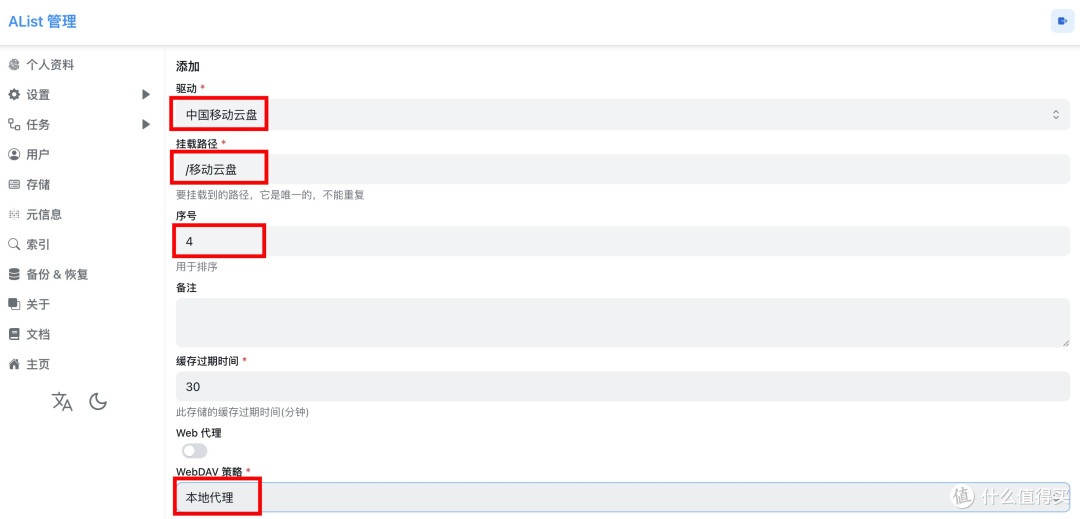Expand the 设置 submenu arrow

(145, 95)
